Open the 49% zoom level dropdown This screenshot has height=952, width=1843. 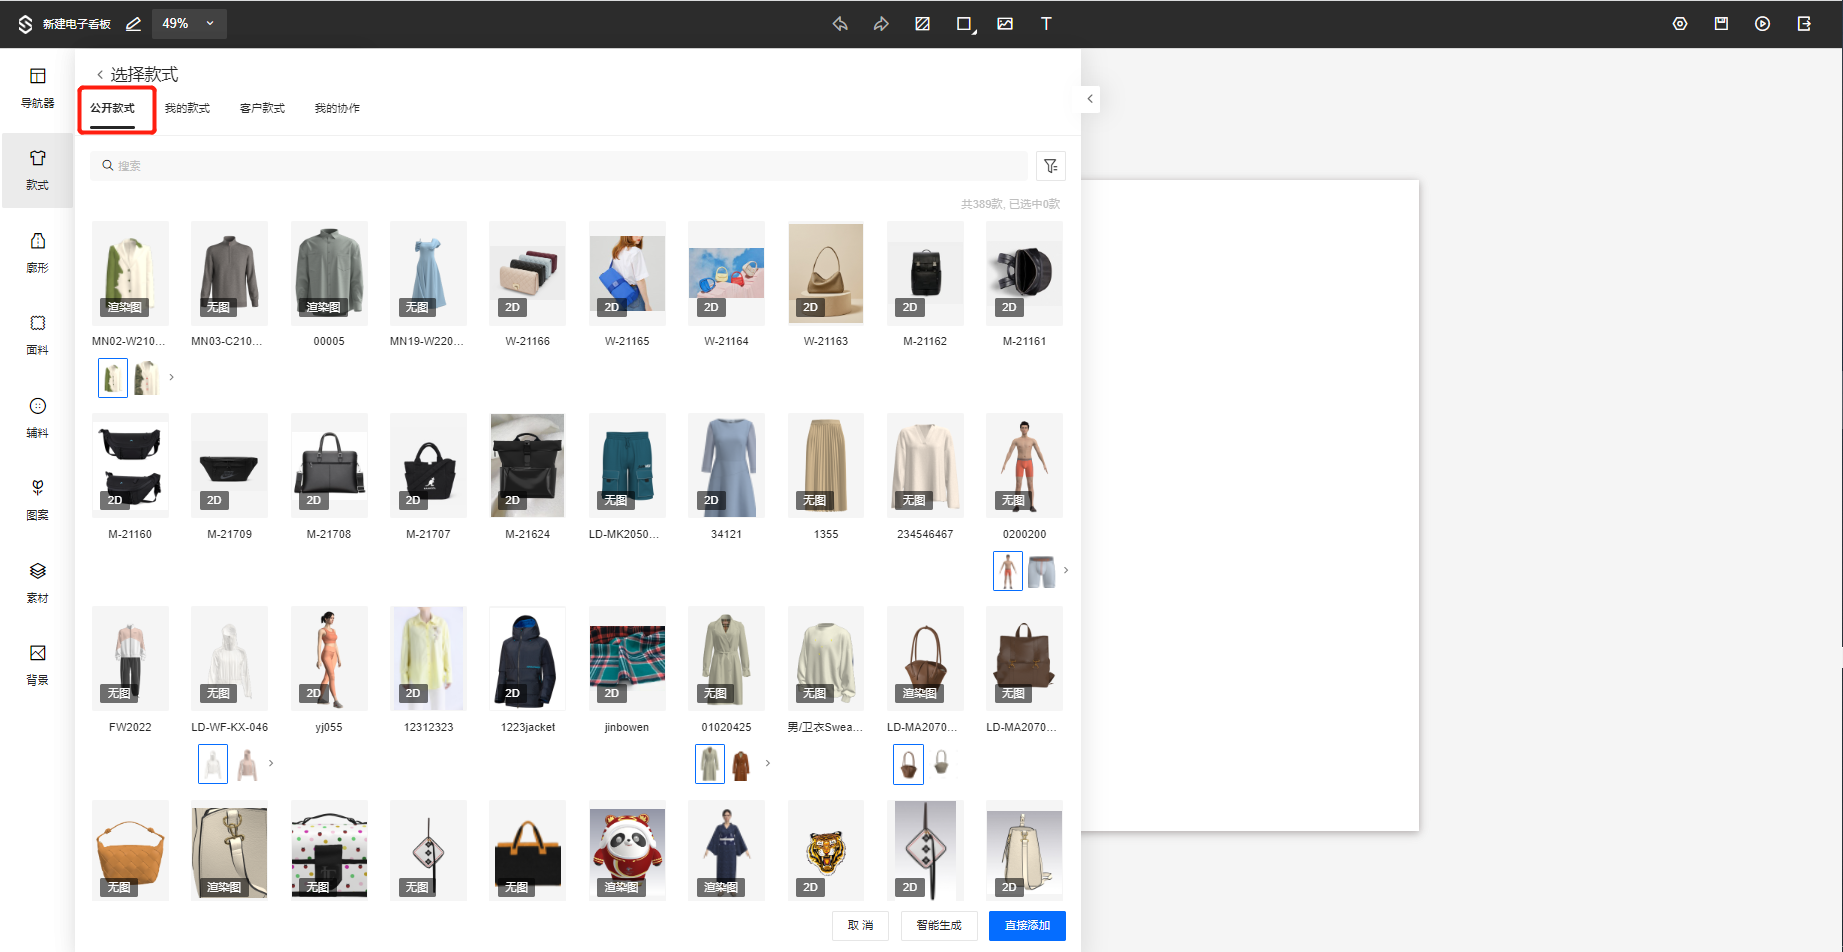pyautogui.click(x=189, y=24)
